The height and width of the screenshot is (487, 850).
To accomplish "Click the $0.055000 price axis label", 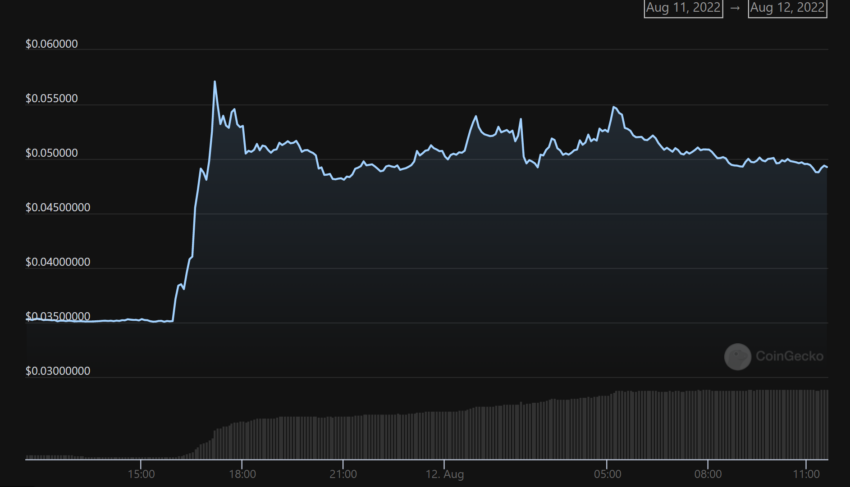I will (x=51, y=99).
